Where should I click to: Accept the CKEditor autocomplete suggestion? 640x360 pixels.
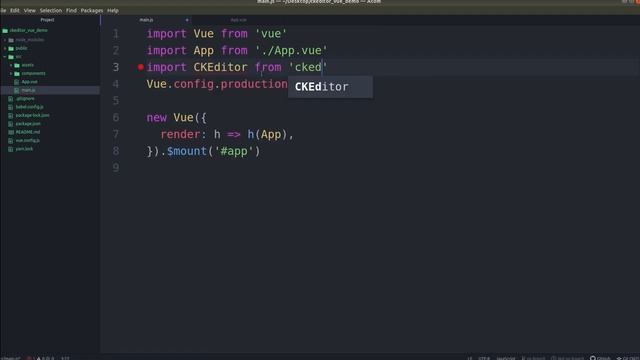click(330, 87)
